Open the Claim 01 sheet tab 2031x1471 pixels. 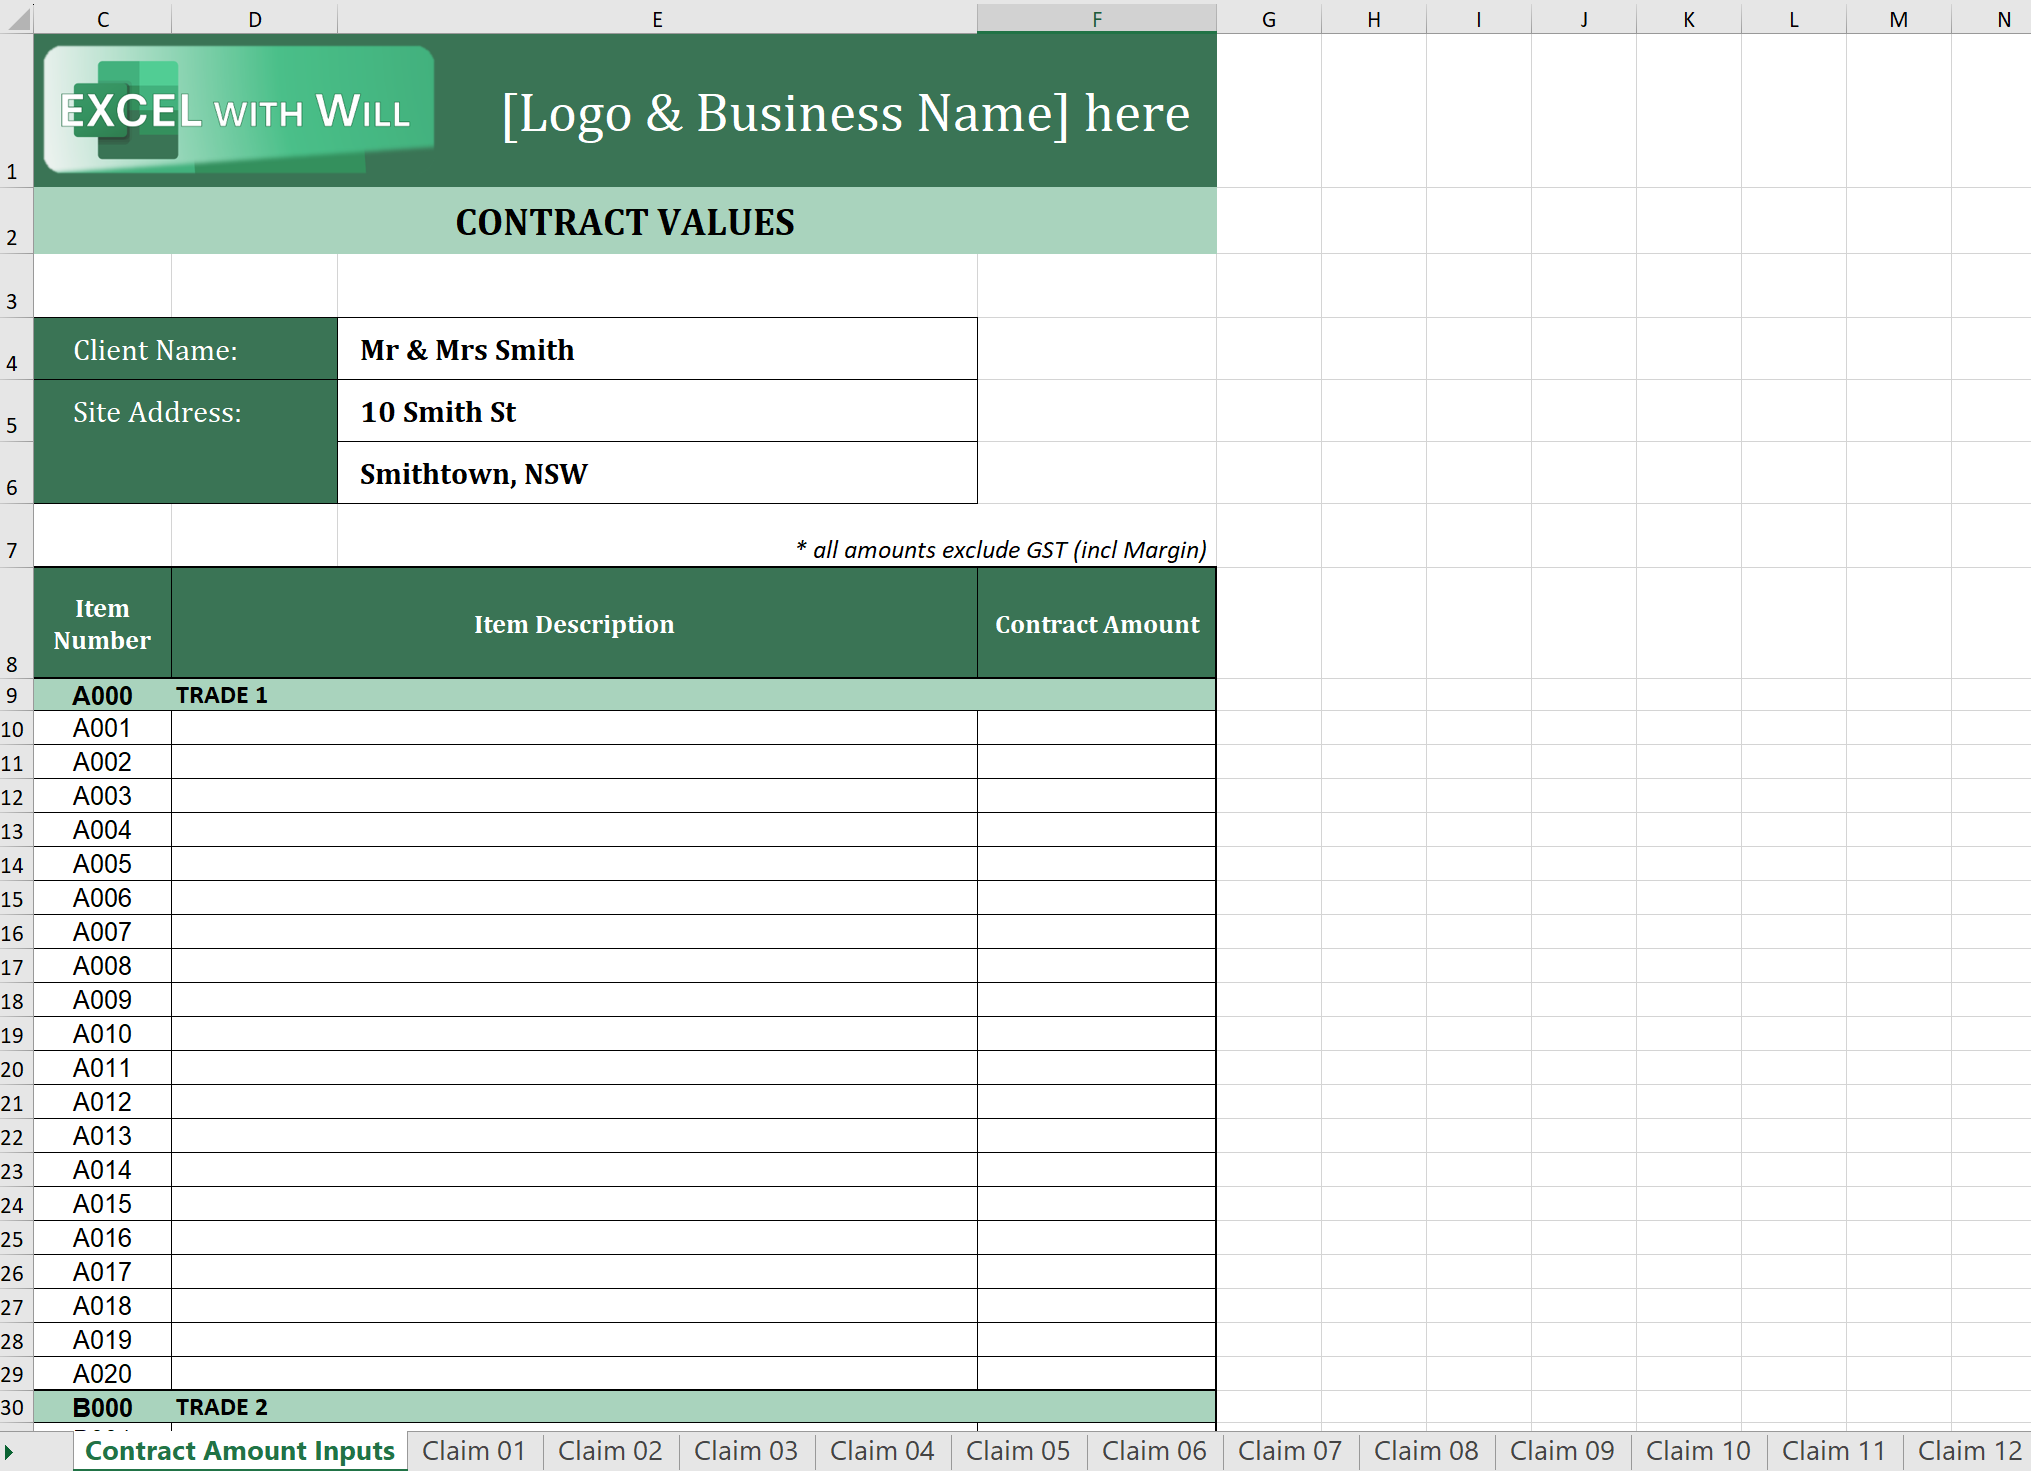(x=473, y=1451)
